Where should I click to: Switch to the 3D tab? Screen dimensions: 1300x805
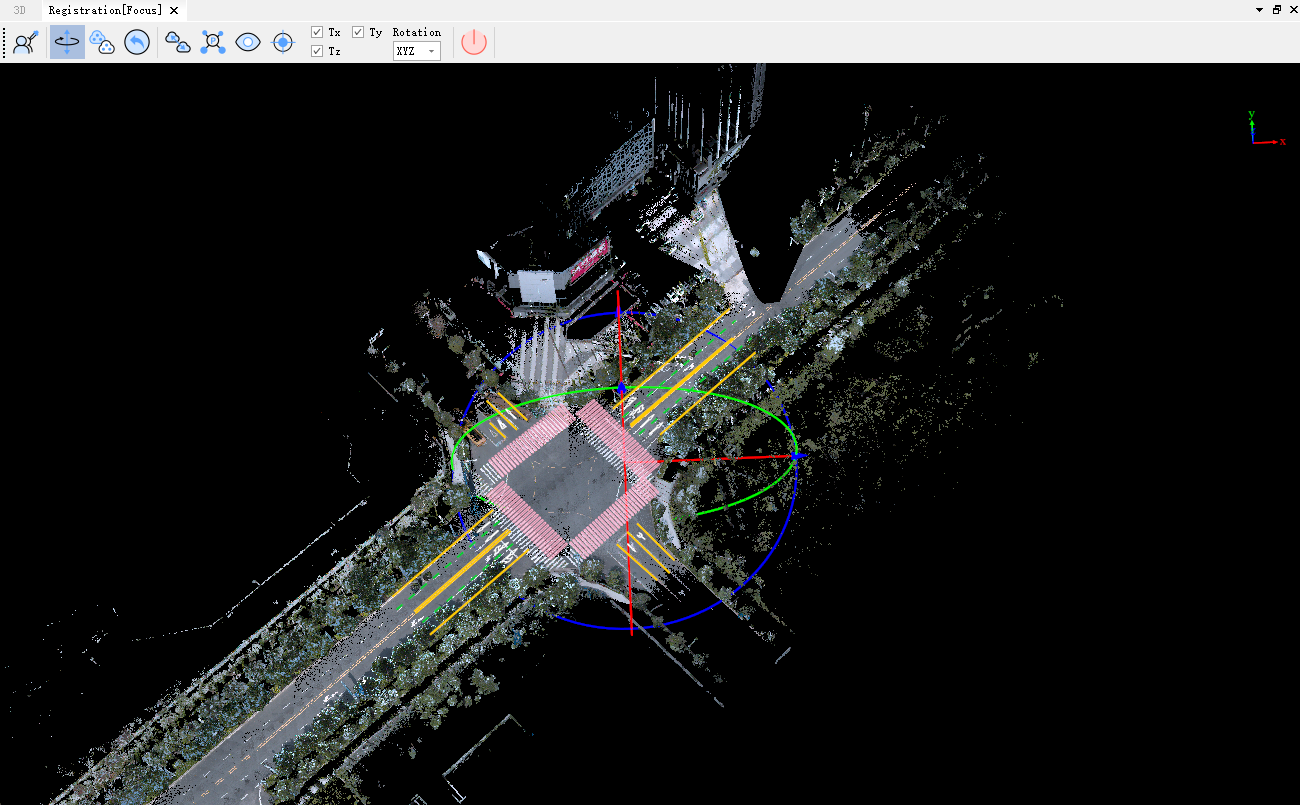click(19, 10)
